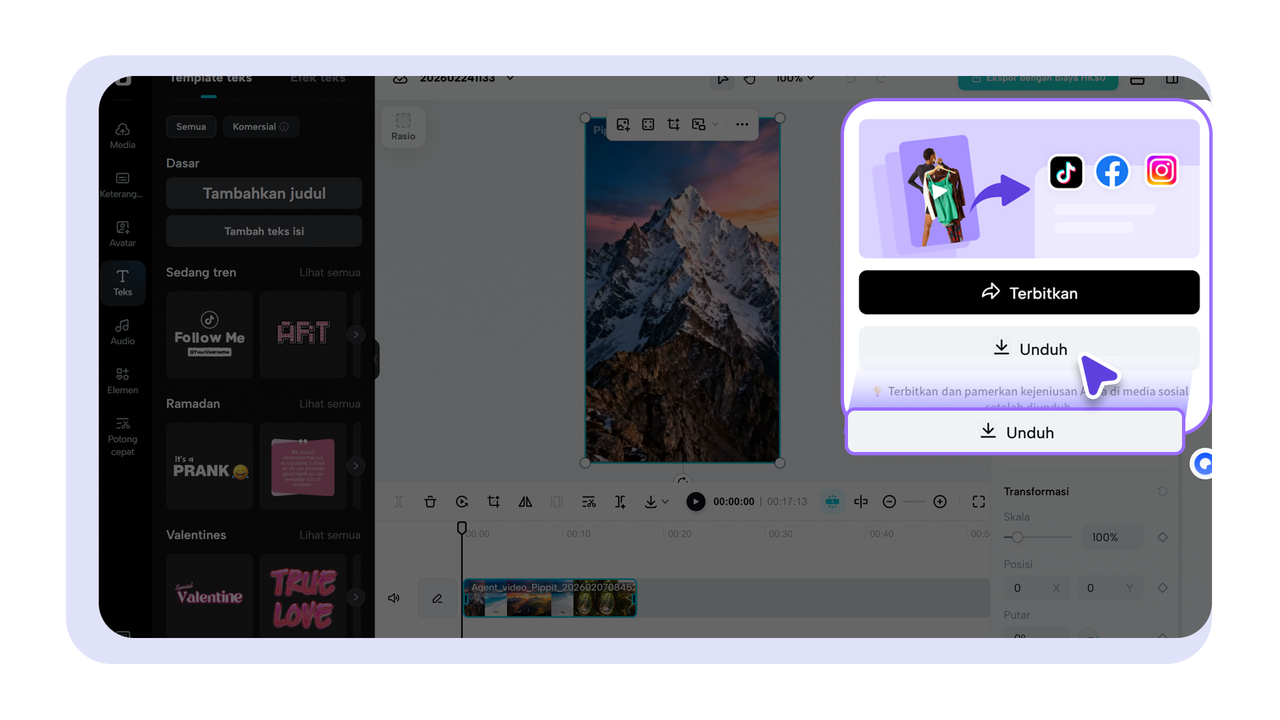Viewport: 1280px width, 720px height.
Task: Click the timeline playhead marker
Action: tap(462, 527)
